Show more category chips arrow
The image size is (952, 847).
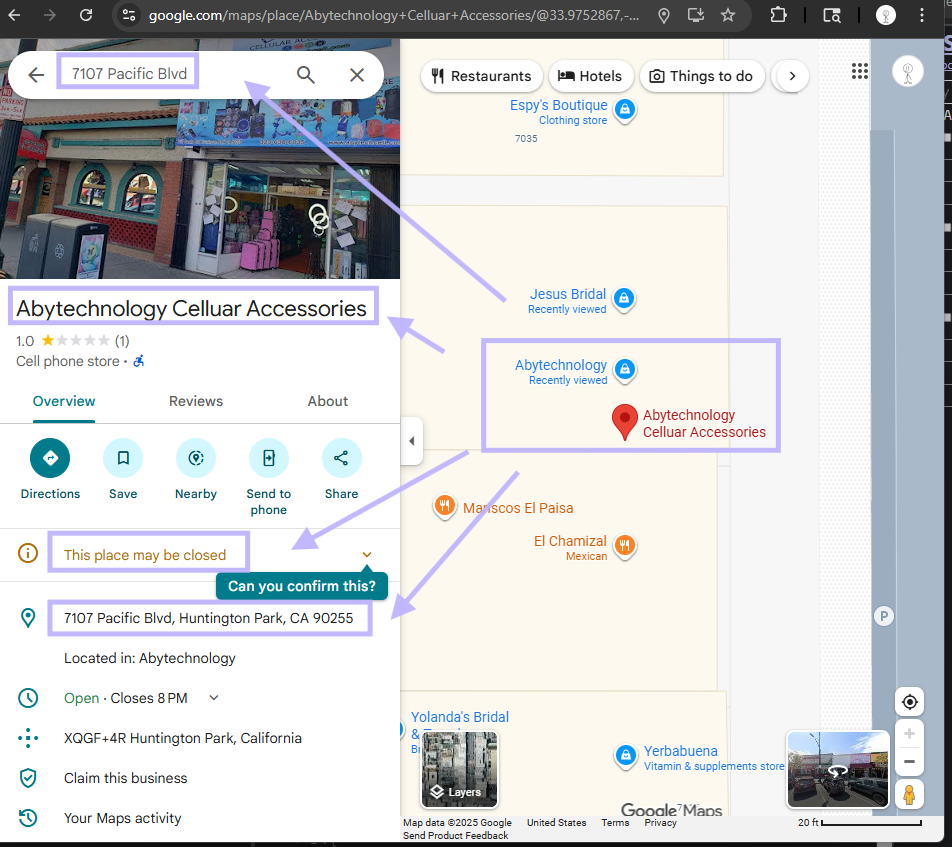point(792,76)
